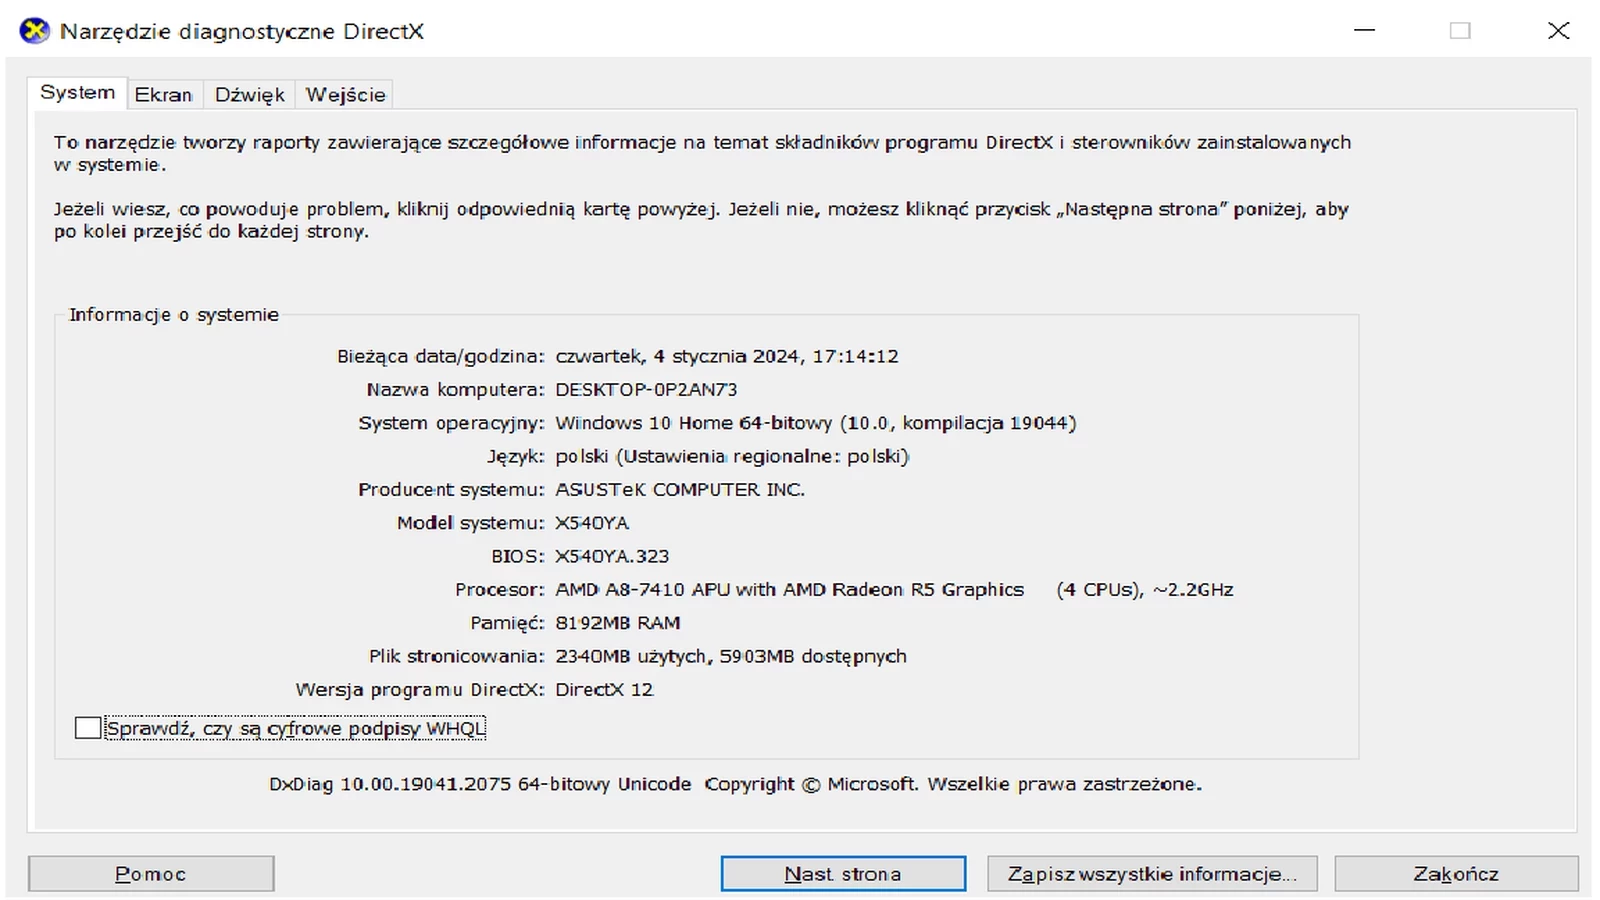The image size is (1600, 900).
Task: Click the DirectX diagnostic tool title icon
Action: click(34, 31)
